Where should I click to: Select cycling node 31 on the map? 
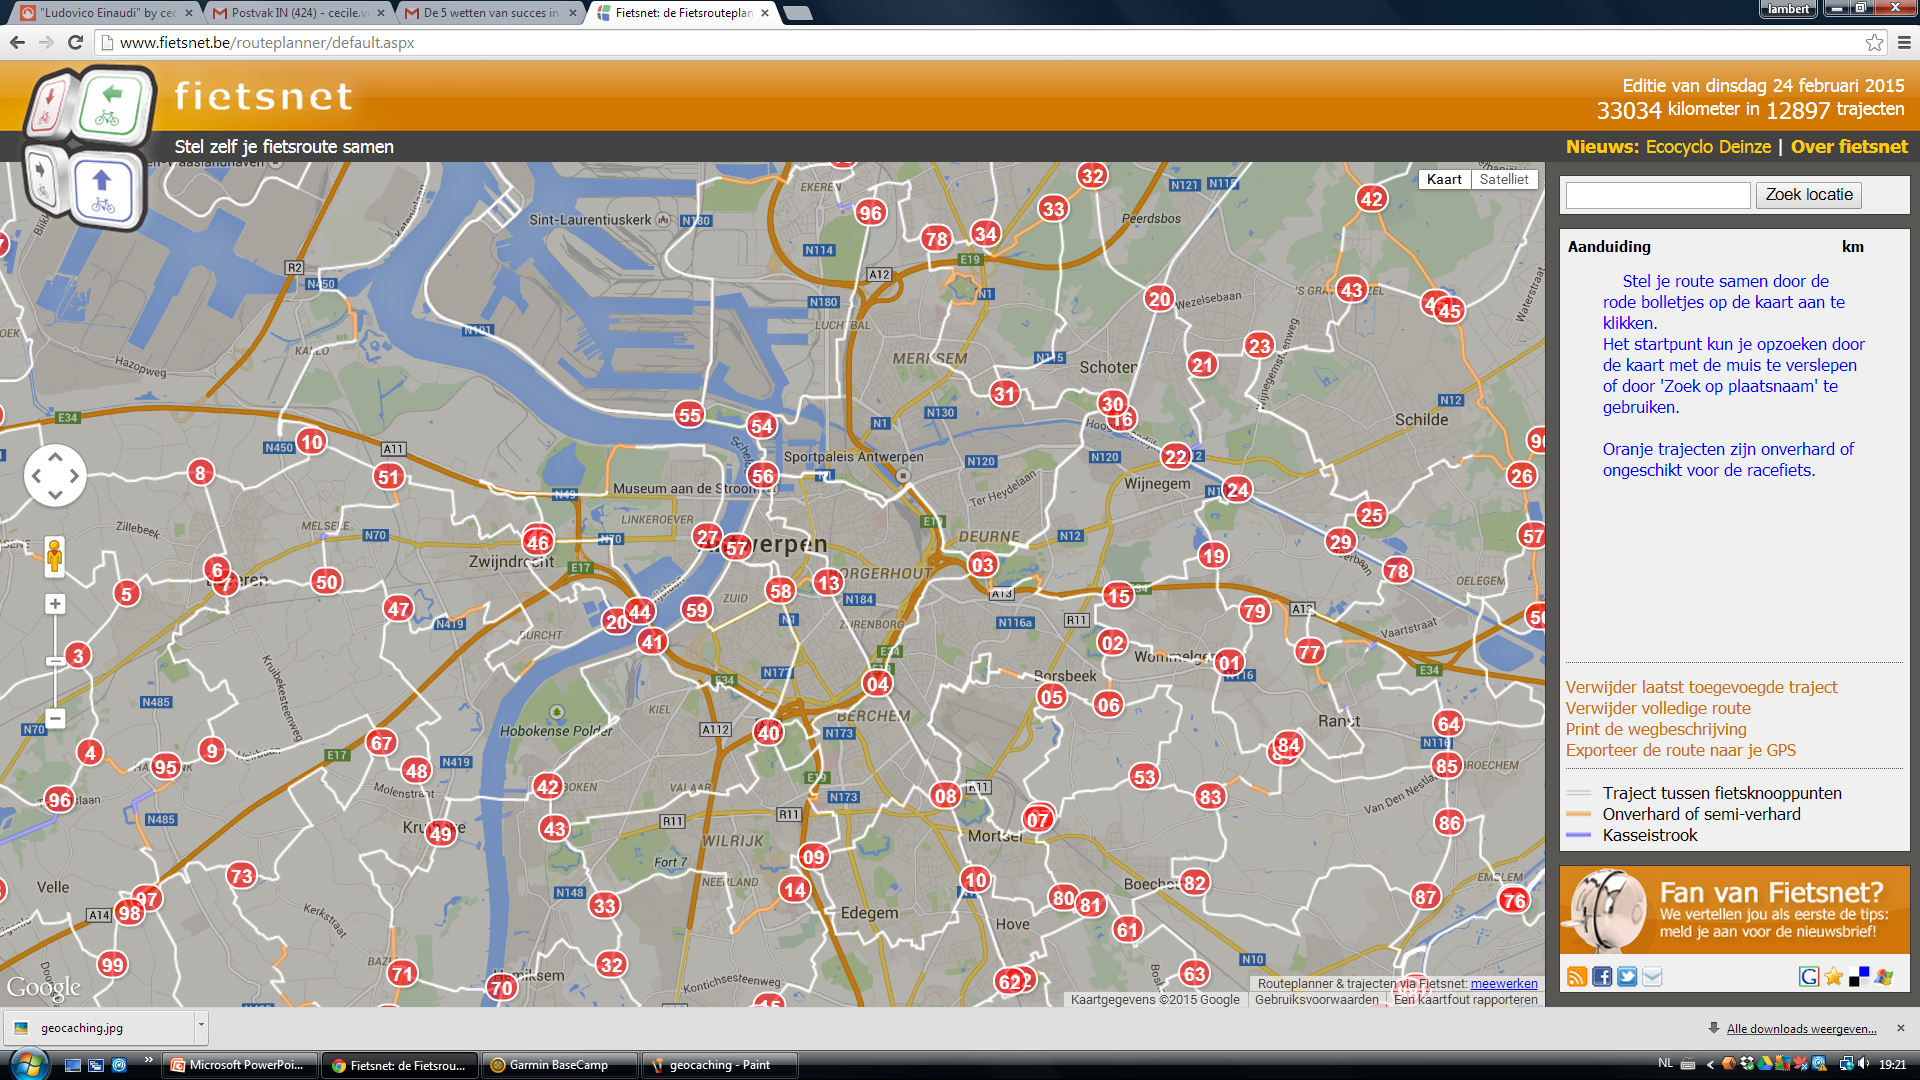[x=1005, y=393]
